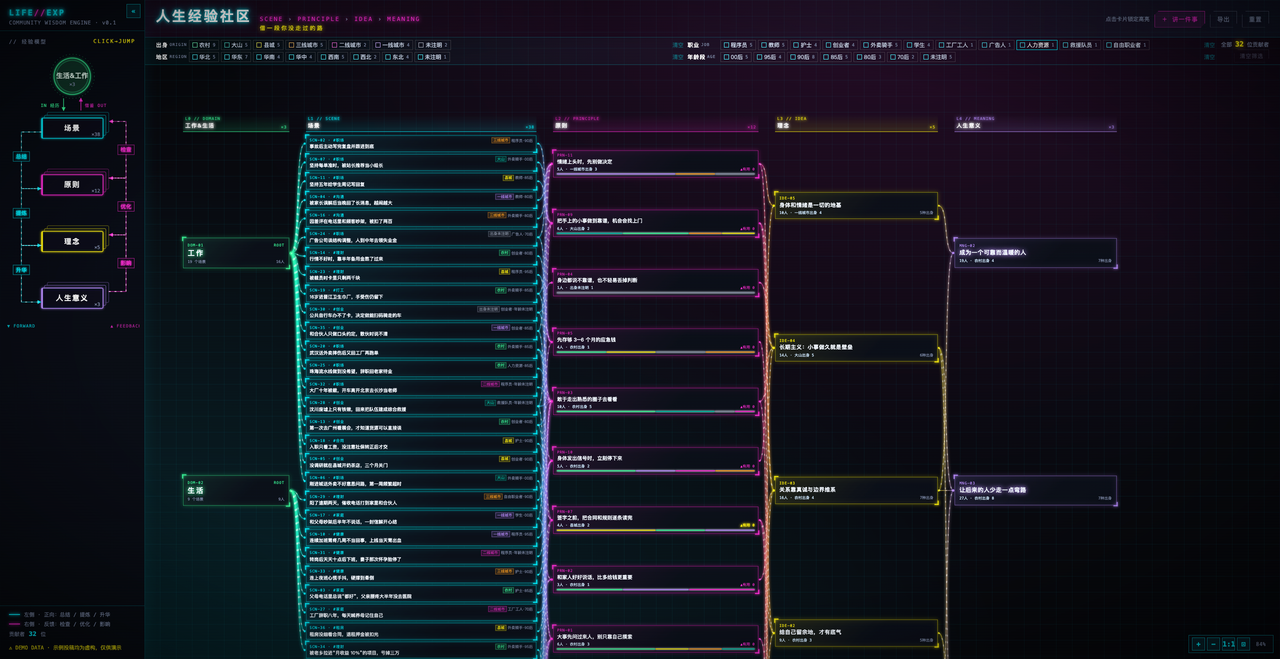
Task: Open the 关系要真诚与边界感 idea card
Action: pos(856,490)
